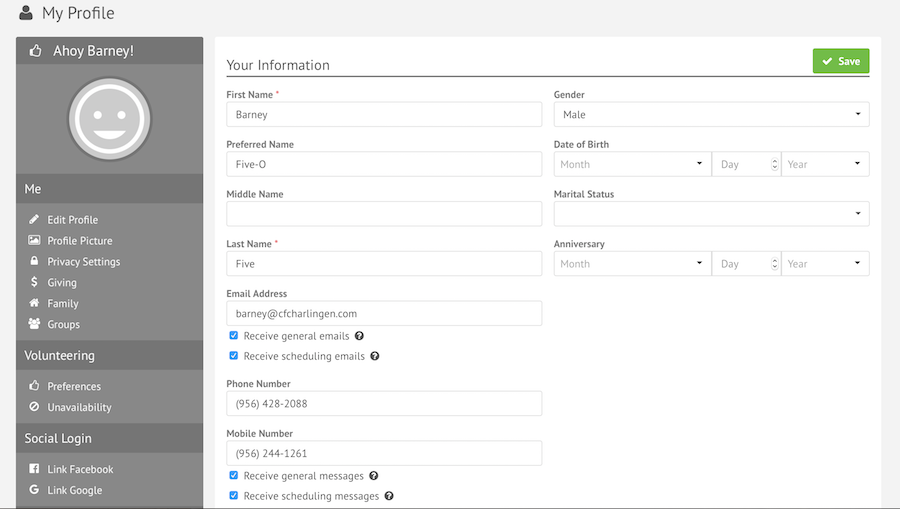The image size is (900, 509).
Task: Click the smiley avatar profile picture
Action: pyautogui.click(x=110, y=119)
